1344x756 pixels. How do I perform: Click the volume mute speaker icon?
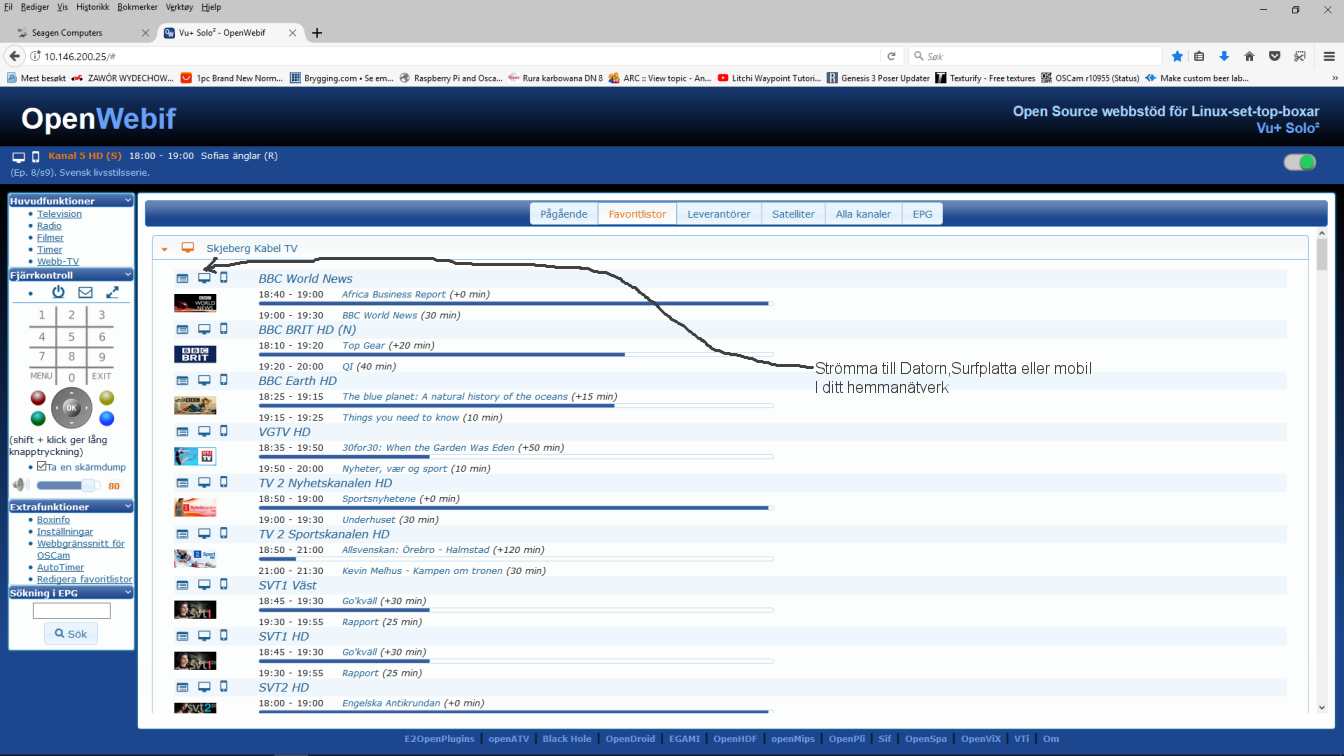[19, 485]
